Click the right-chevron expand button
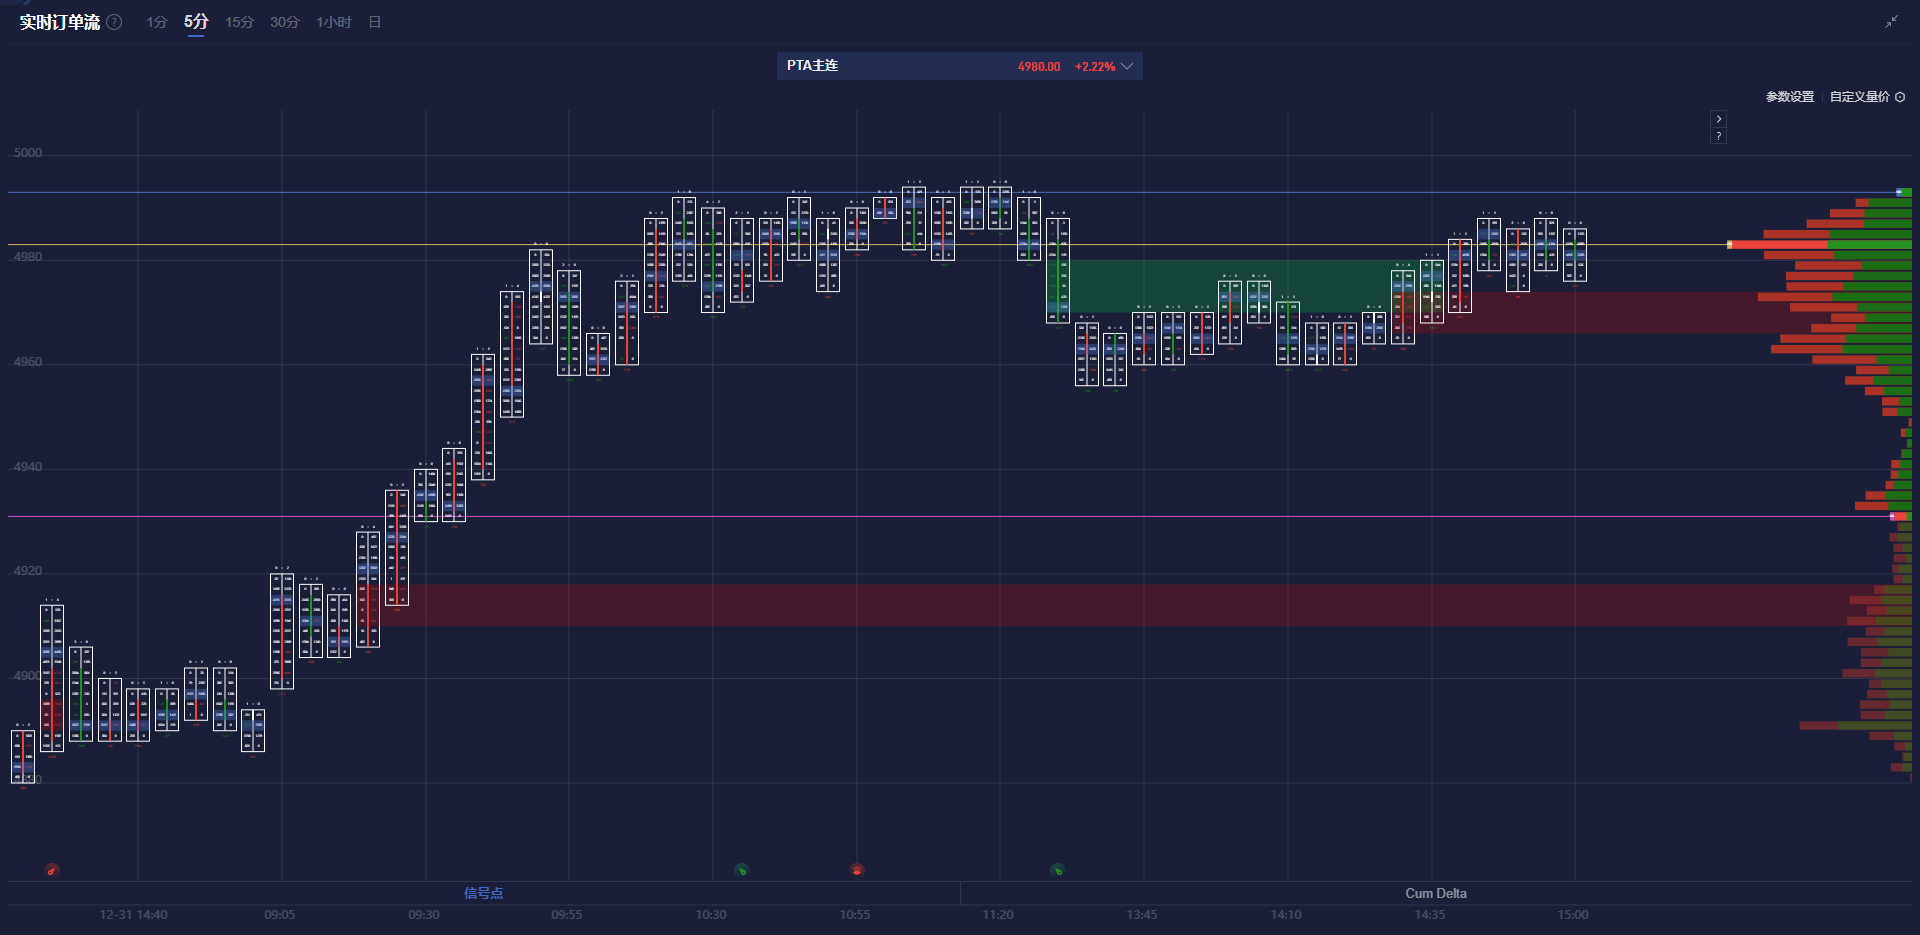 1719,119
